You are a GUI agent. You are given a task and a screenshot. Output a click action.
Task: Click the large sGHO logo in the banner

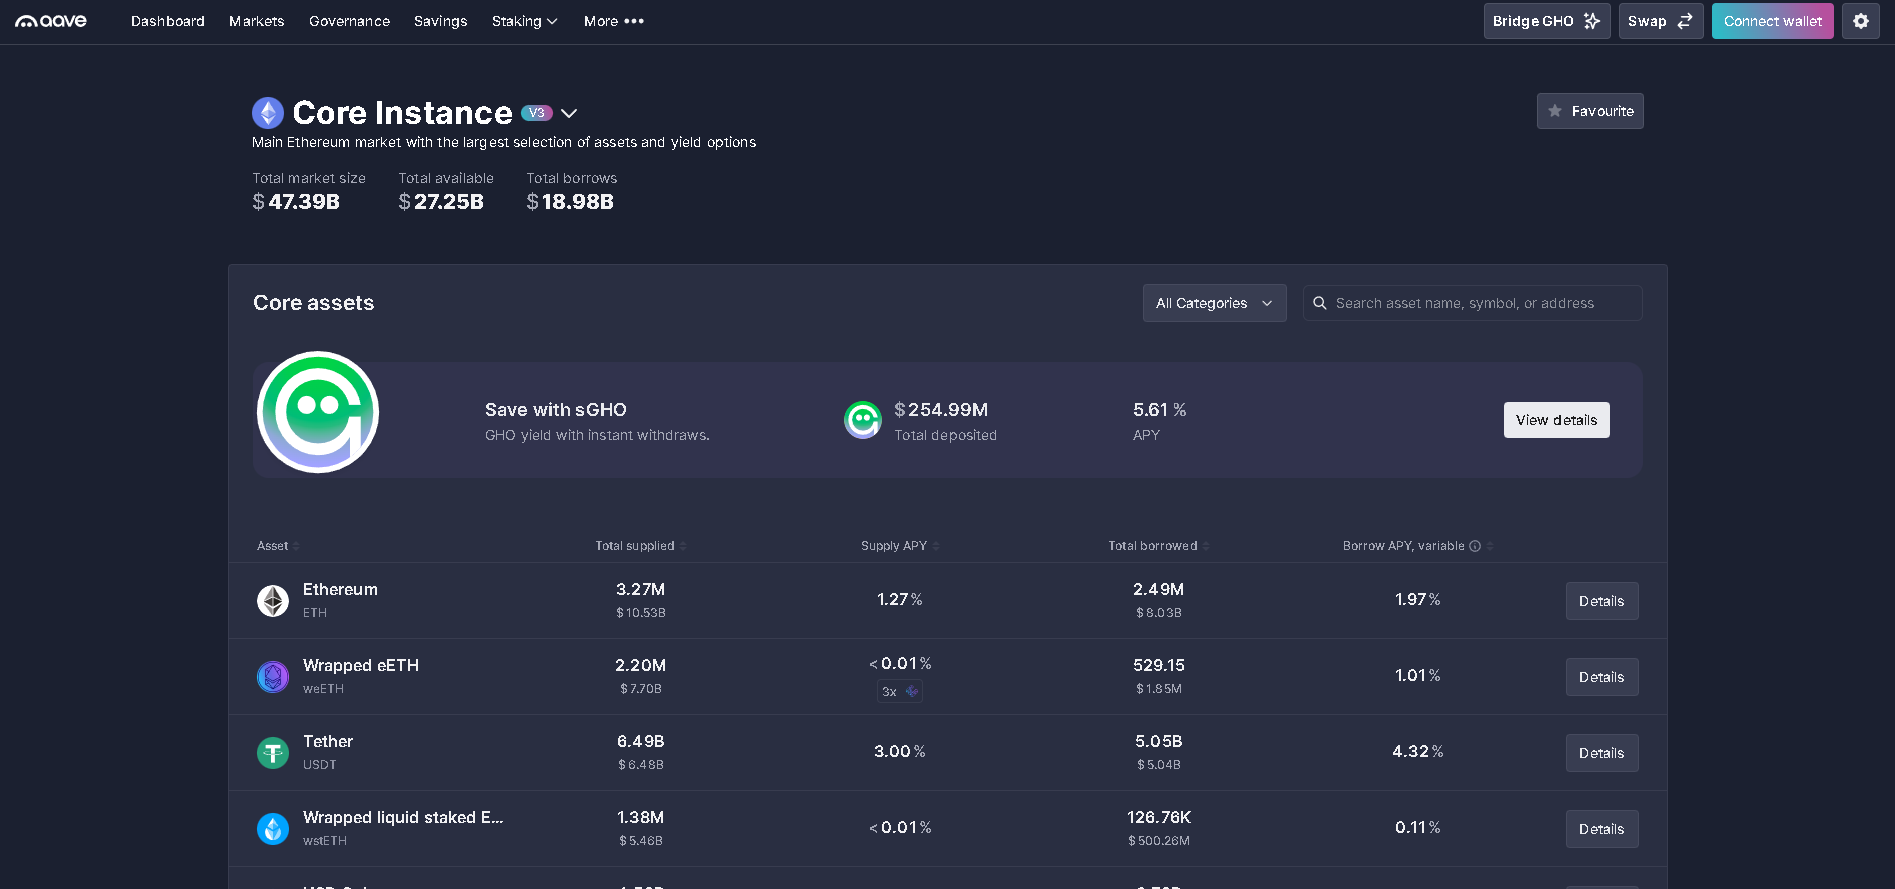tap(318, 412)
